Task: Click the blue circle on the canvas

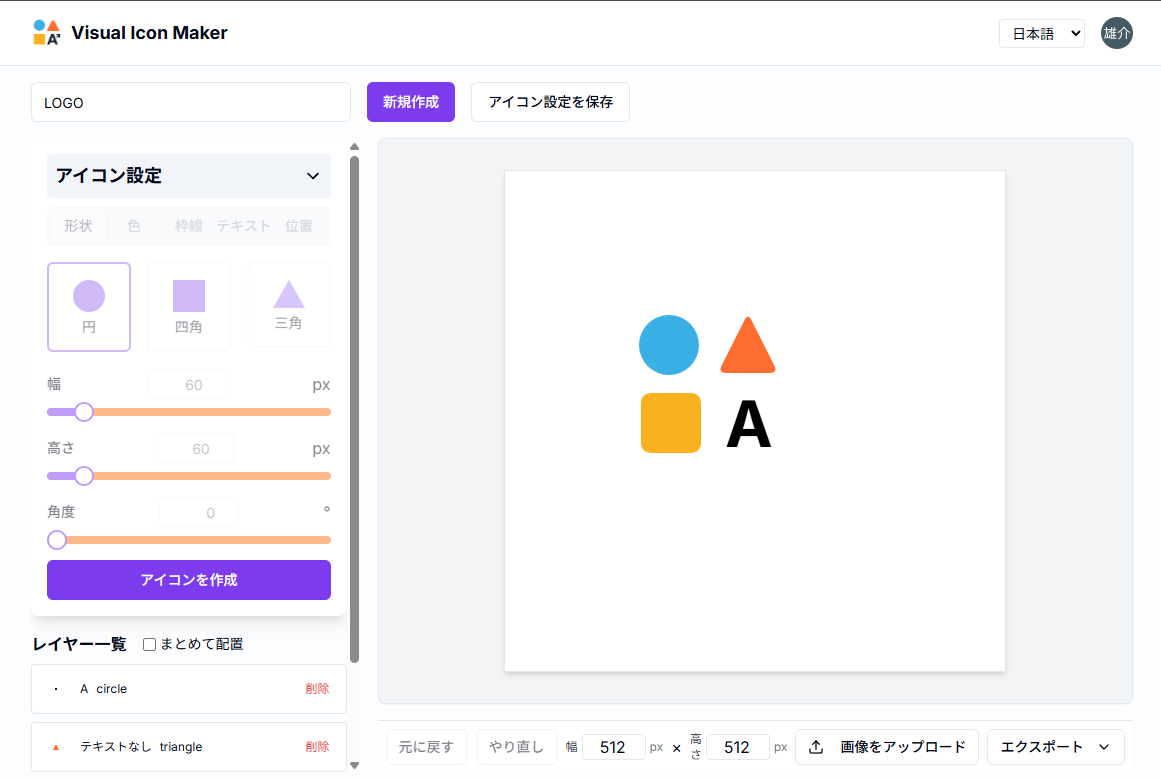Action: coord(669,345)
